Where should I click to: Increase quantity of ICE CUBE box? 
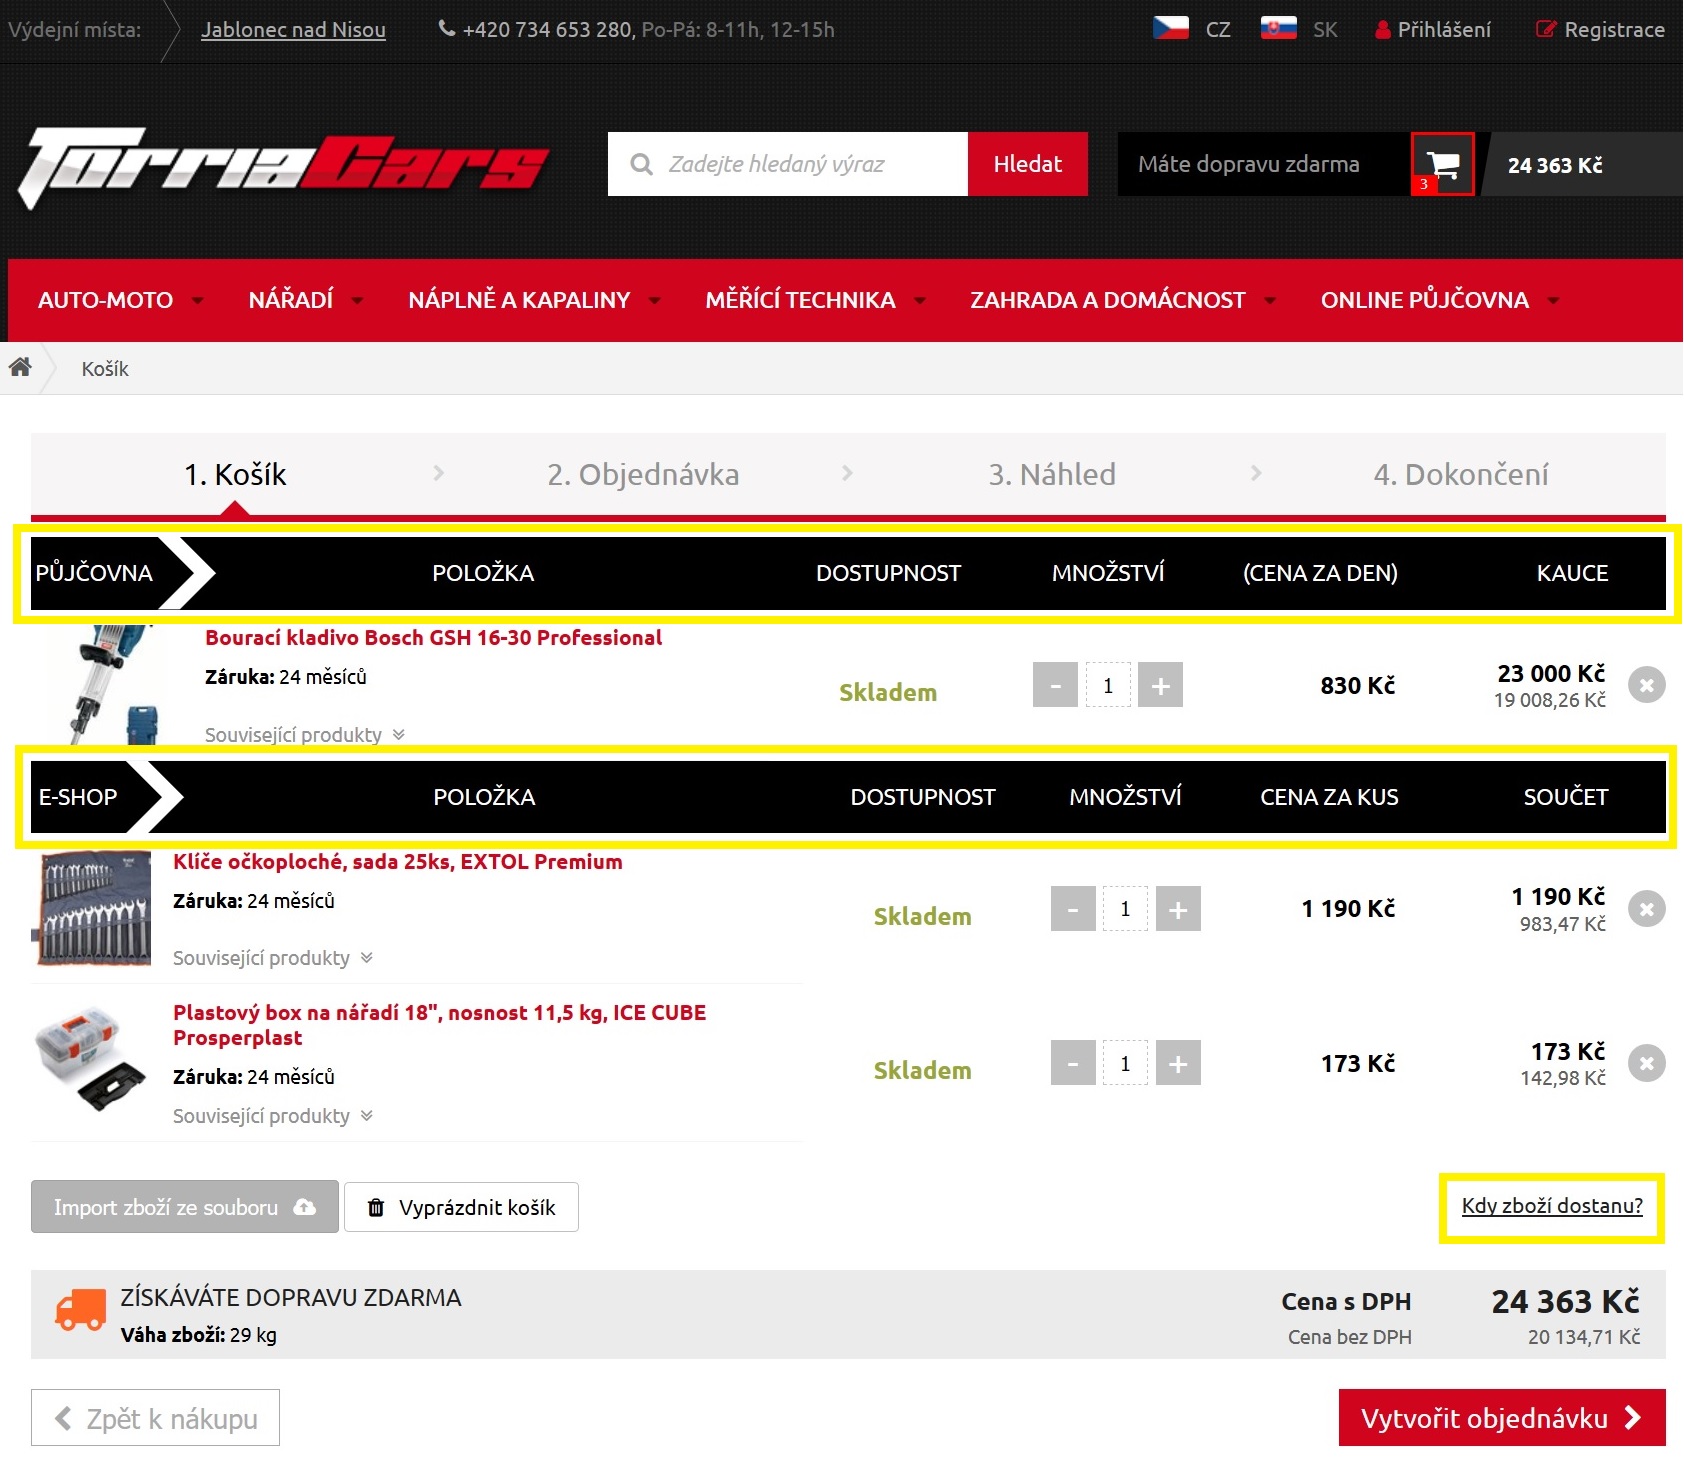pyautogui.click(x=1178, y=1063)
